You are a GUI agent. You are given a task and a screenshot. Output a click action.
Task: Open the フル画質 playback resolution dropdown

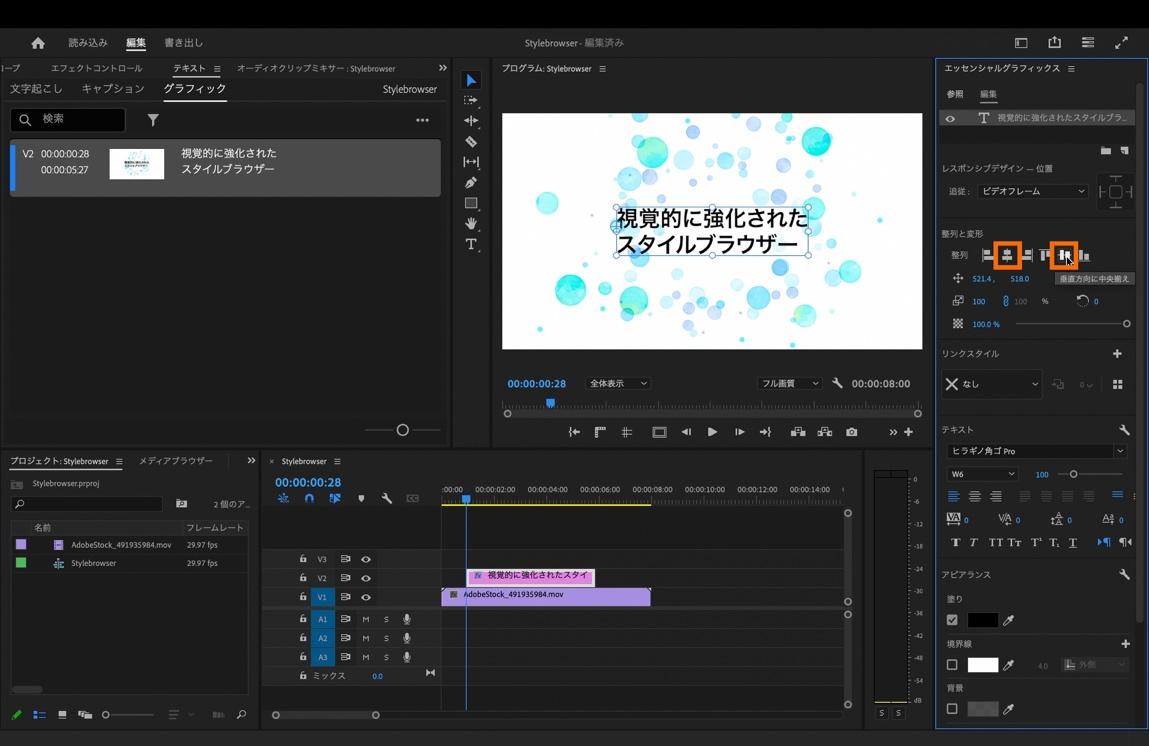789,384
